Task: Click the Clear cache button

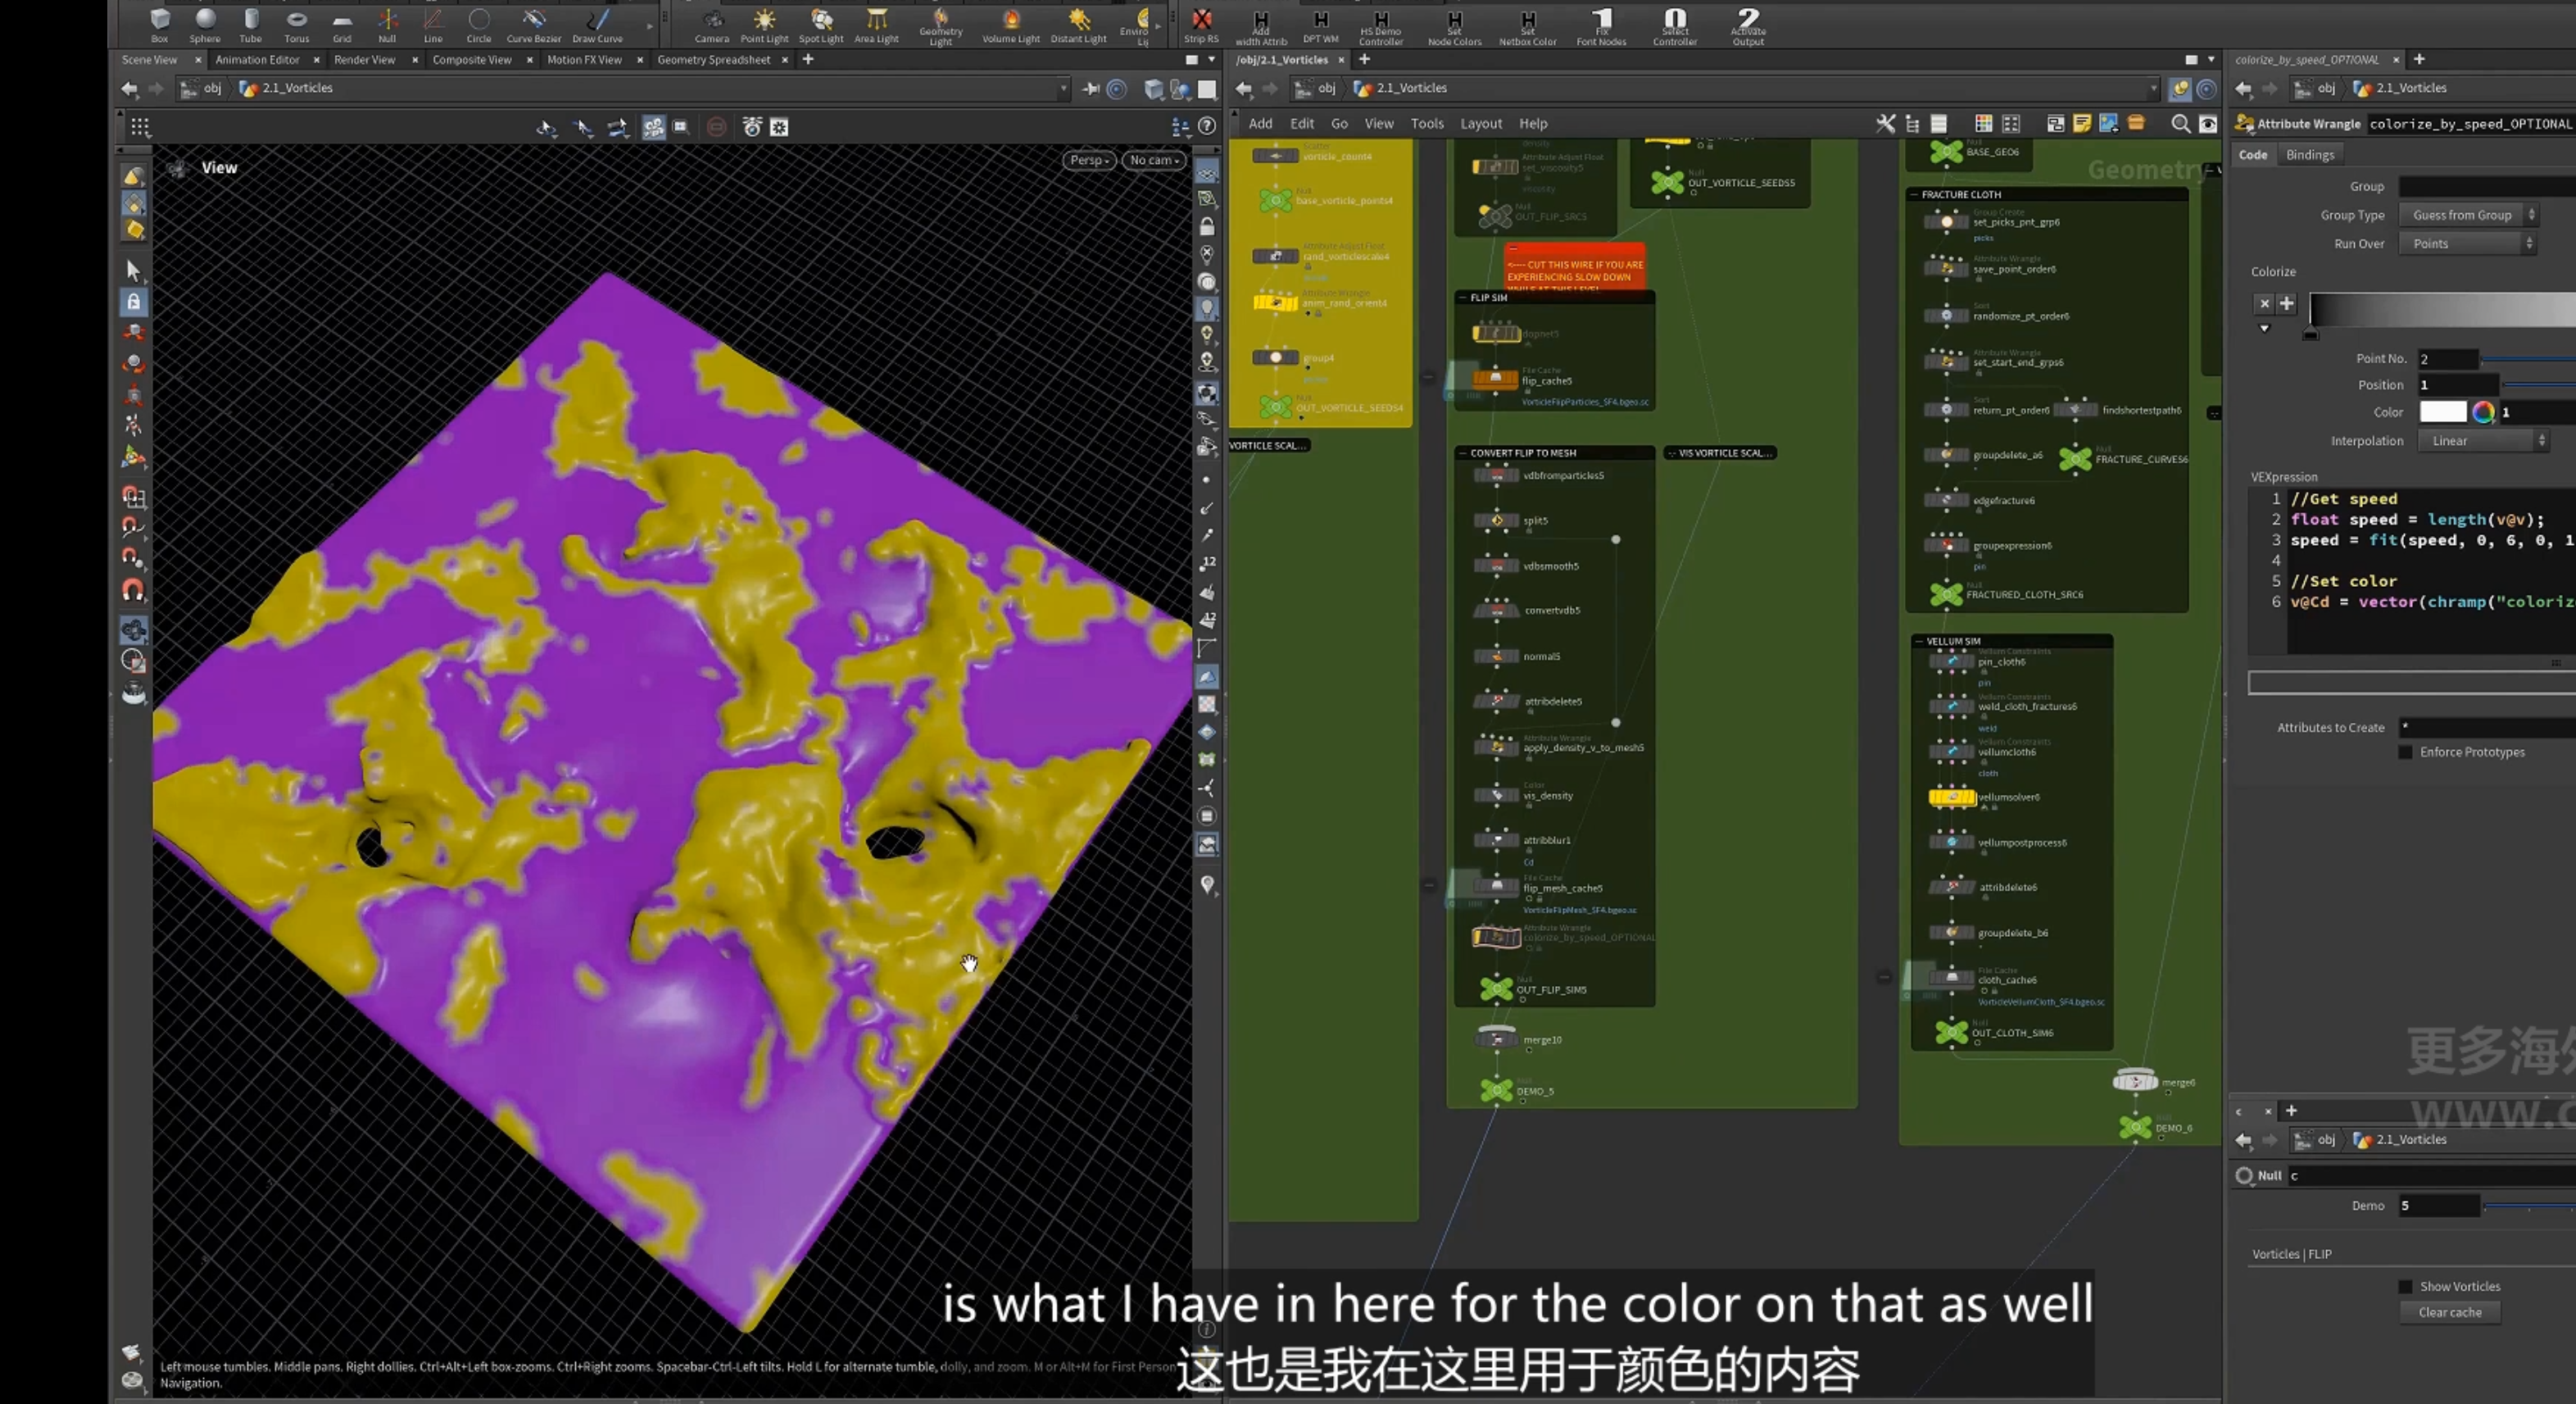Action: tap(2449, 1312)
